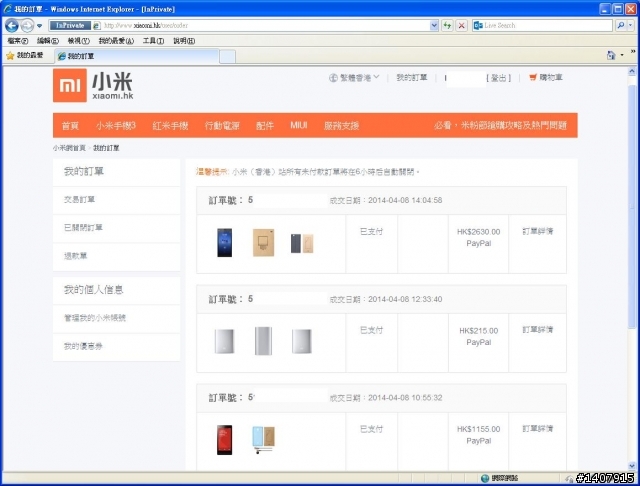640x486 pixels.
Task: Open 我的優惠券 in sidebar
Action: pyautogui.click(x=83, y=346)
